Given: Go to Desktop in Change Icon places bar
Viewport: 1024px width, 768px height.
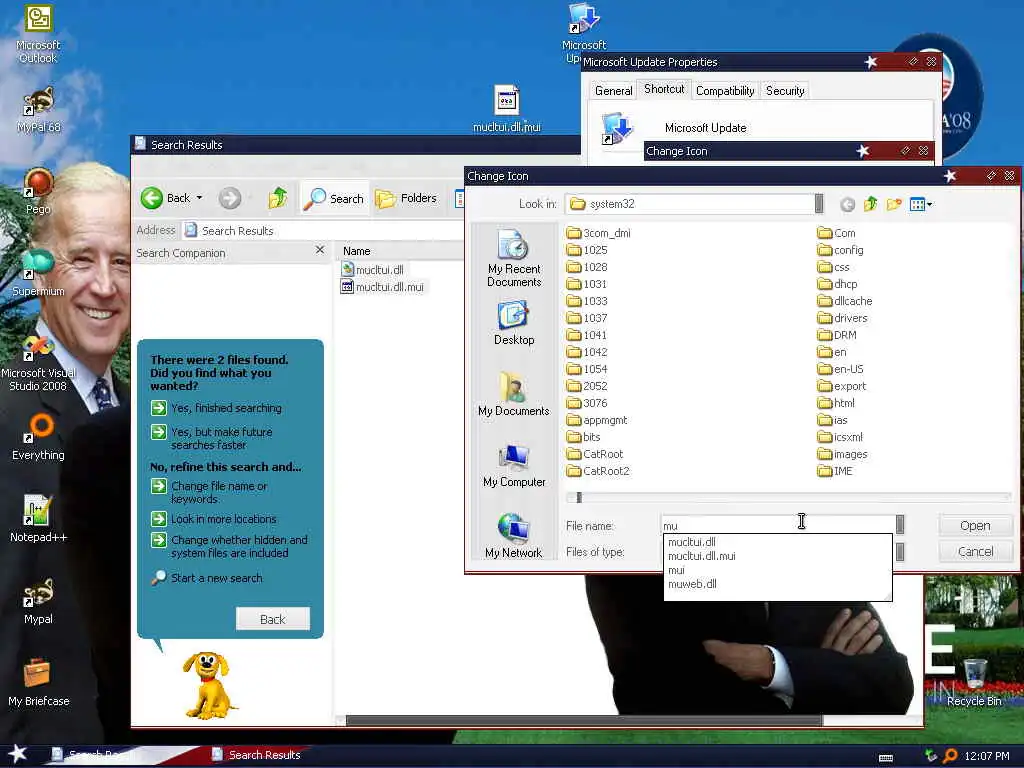Looking at the screenshot, I should [x=514, y=323].
